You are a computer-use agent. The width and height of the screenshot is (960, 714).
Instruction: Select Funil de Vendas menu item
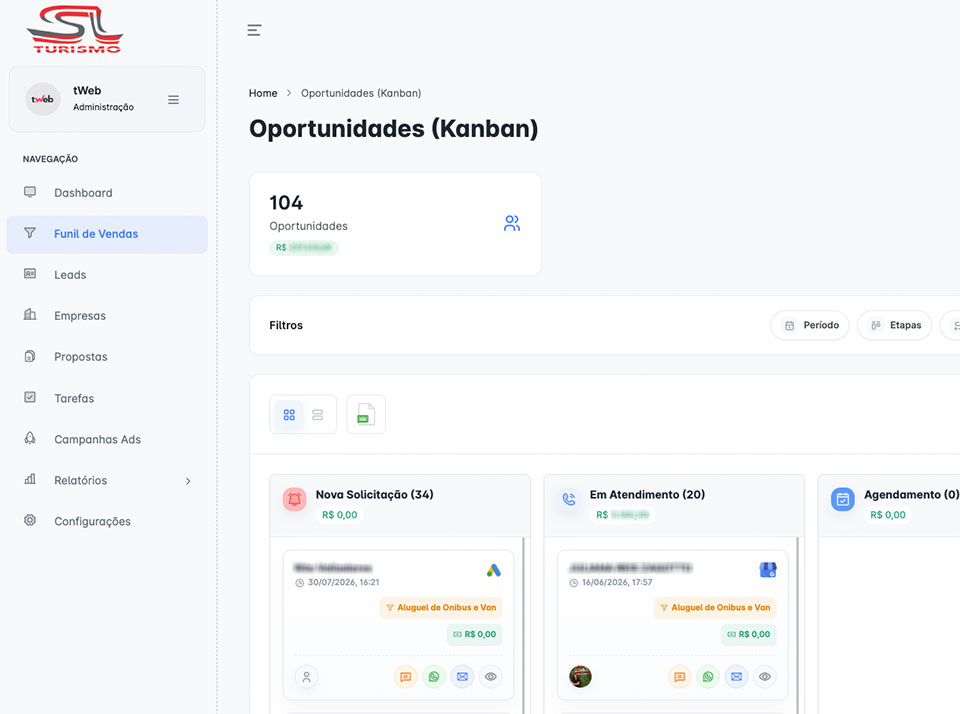click(107, 234)
